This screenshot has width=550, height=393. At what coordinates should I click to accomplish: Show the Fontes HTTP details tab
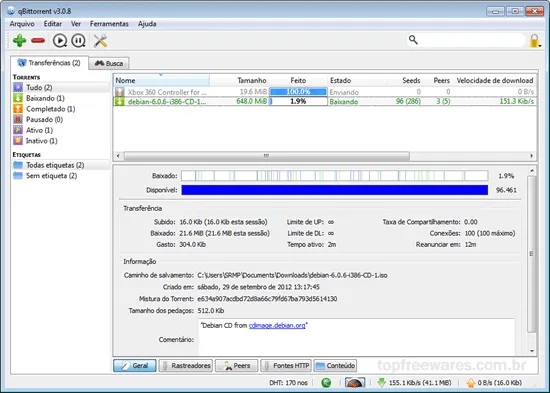[x=286, y=366]
